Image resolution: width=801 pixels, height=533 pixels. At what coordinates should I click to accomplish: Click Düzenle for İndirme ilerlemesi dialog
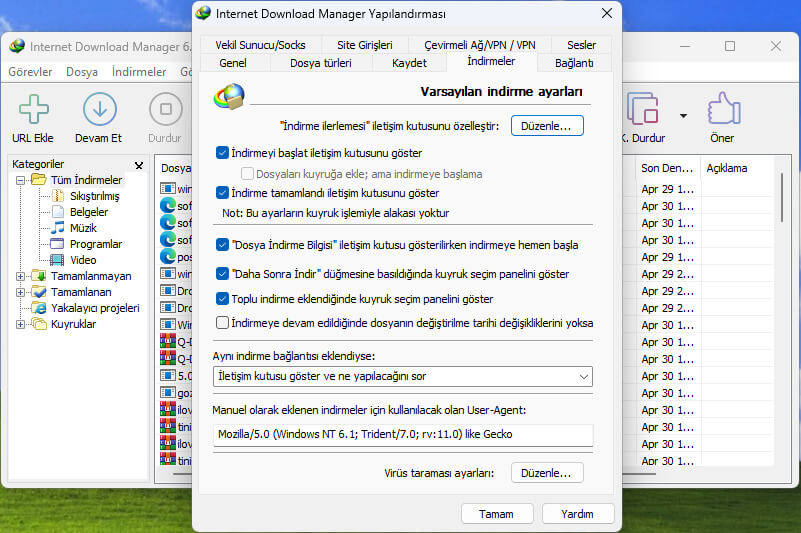tap(547, 126)
